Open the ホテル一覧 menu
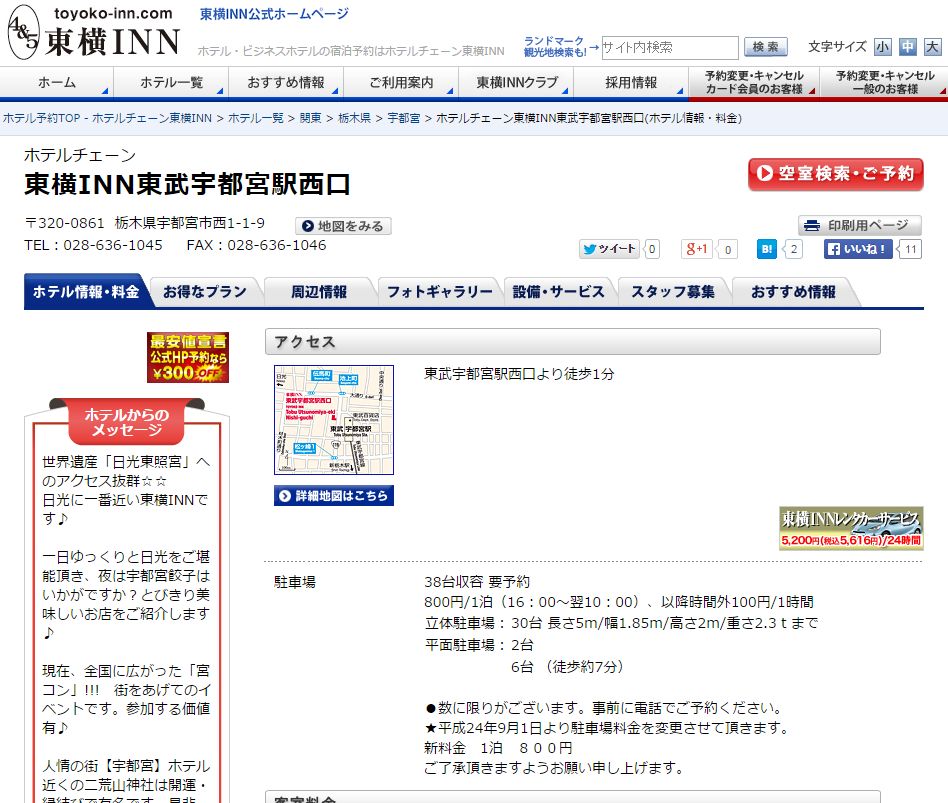 coord(172,82)
